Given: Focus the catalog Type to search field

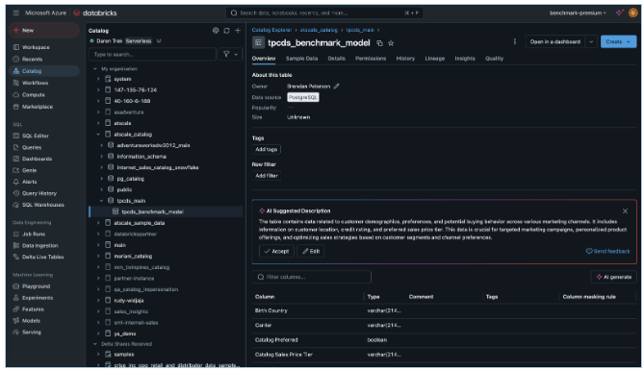Looking at the screenshot, I should 152,54.
